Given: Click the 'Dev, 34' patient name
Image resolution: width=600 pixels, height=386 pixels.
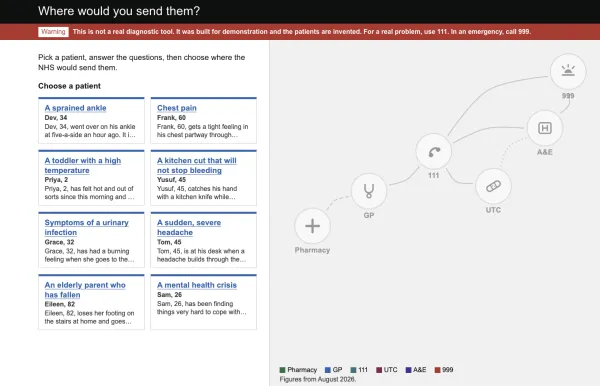Looking at the screenshot, I should (x=56, y=117).
